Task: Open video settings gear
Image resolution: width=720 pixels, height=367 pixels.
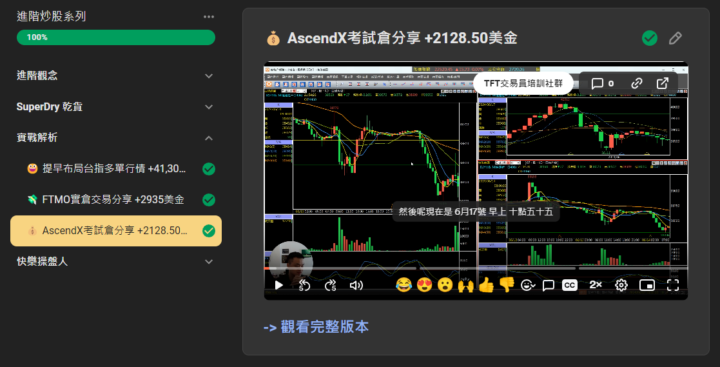Action: click(621, 285)
